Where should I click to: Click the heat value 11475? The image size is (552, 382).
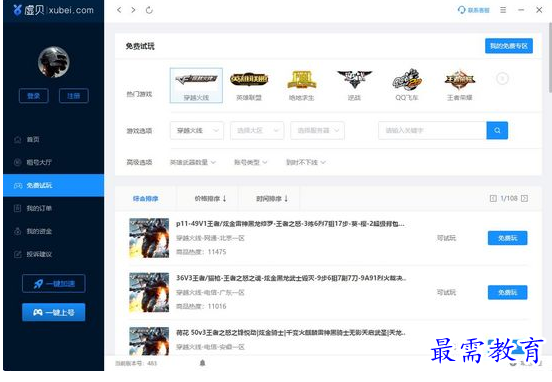[217, 252]
